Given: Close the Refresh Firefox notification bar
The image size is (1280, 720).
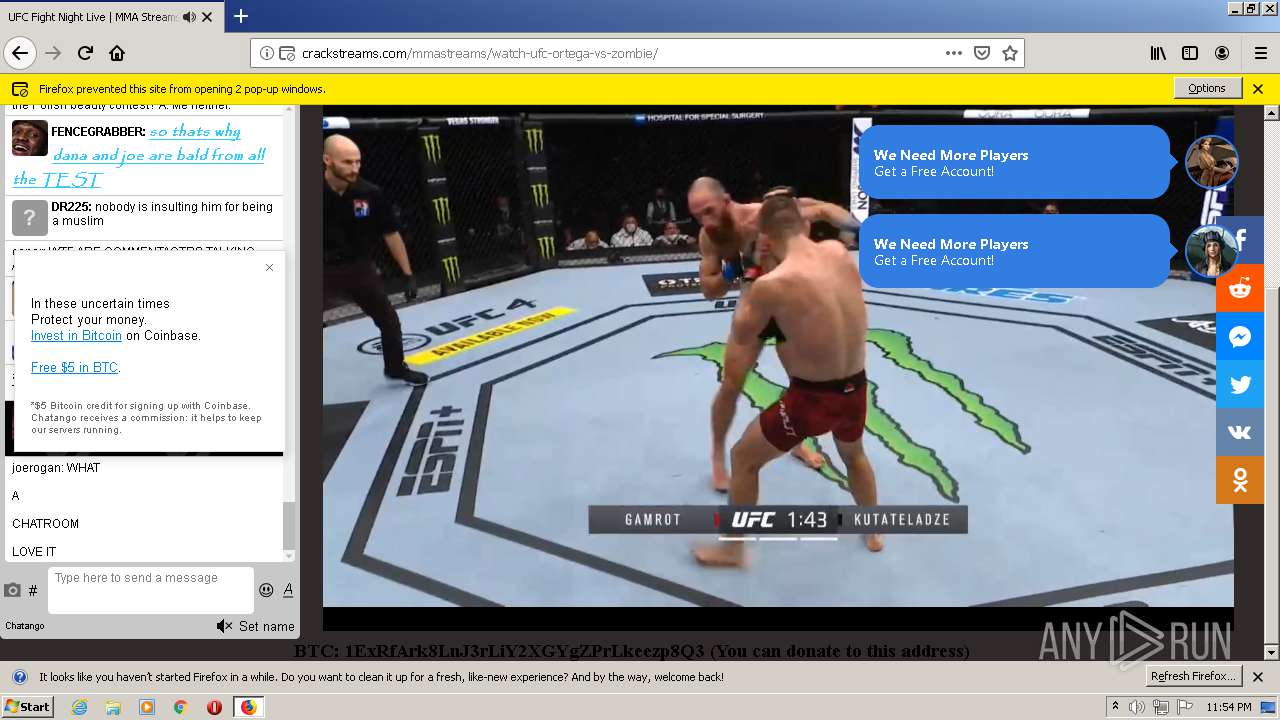Looking at the screenshot, I should (x=1258, y=677).
